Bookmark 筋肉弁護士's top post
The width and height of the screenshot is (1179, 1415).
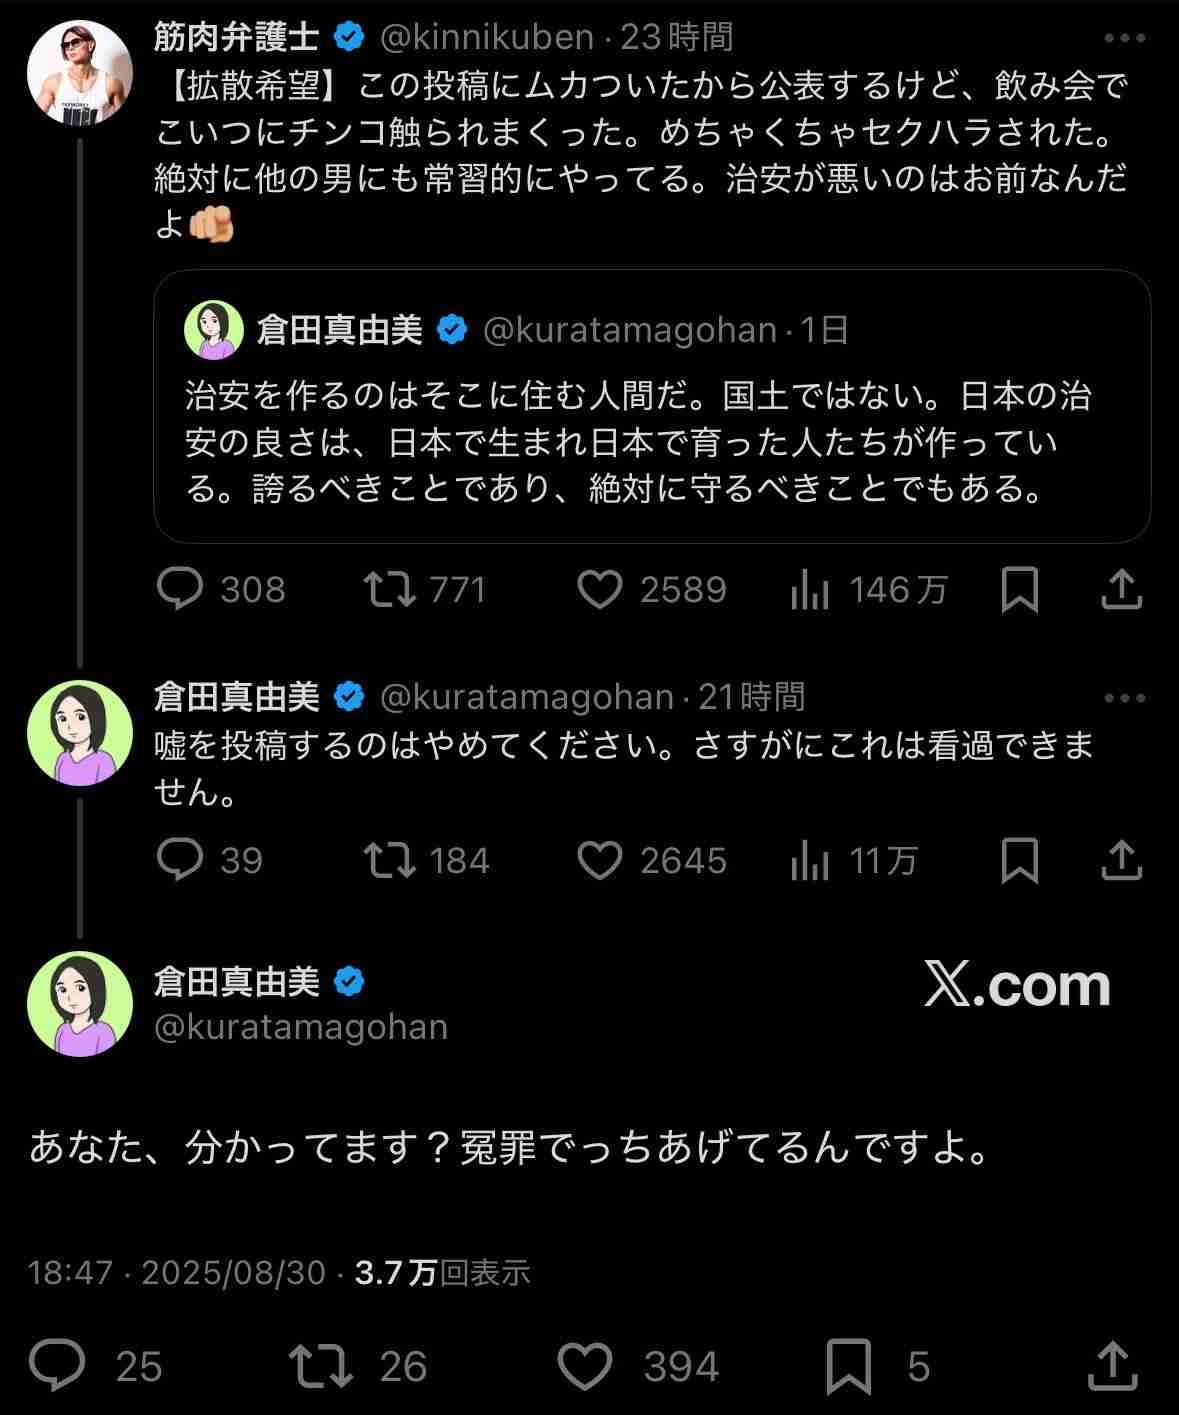[x=1019, y=590]
